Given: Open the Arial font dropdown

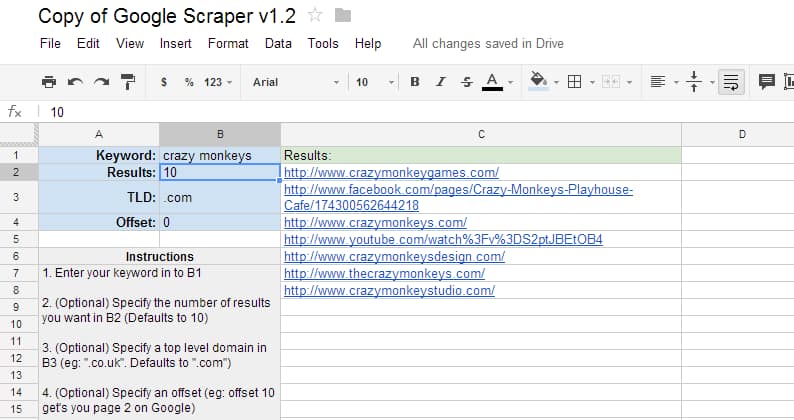Looking at the screenshot, I should point(290,82).
